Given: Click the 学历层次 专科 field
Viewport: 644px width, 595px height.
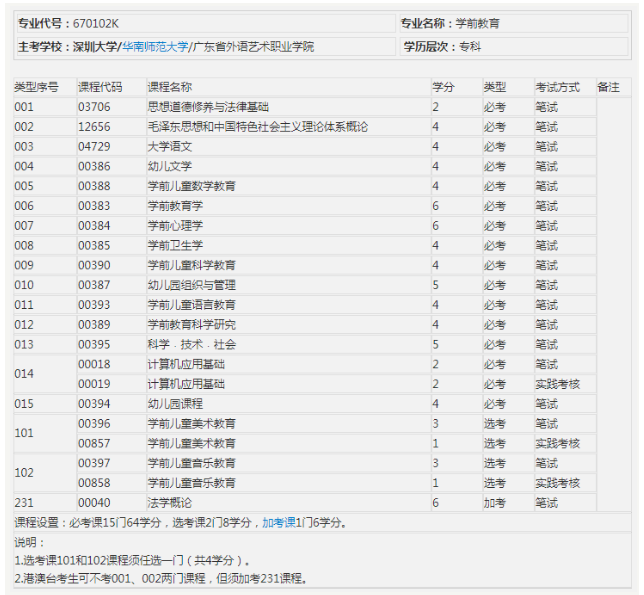Looking at the screenshot, I should tap(514, 47).
